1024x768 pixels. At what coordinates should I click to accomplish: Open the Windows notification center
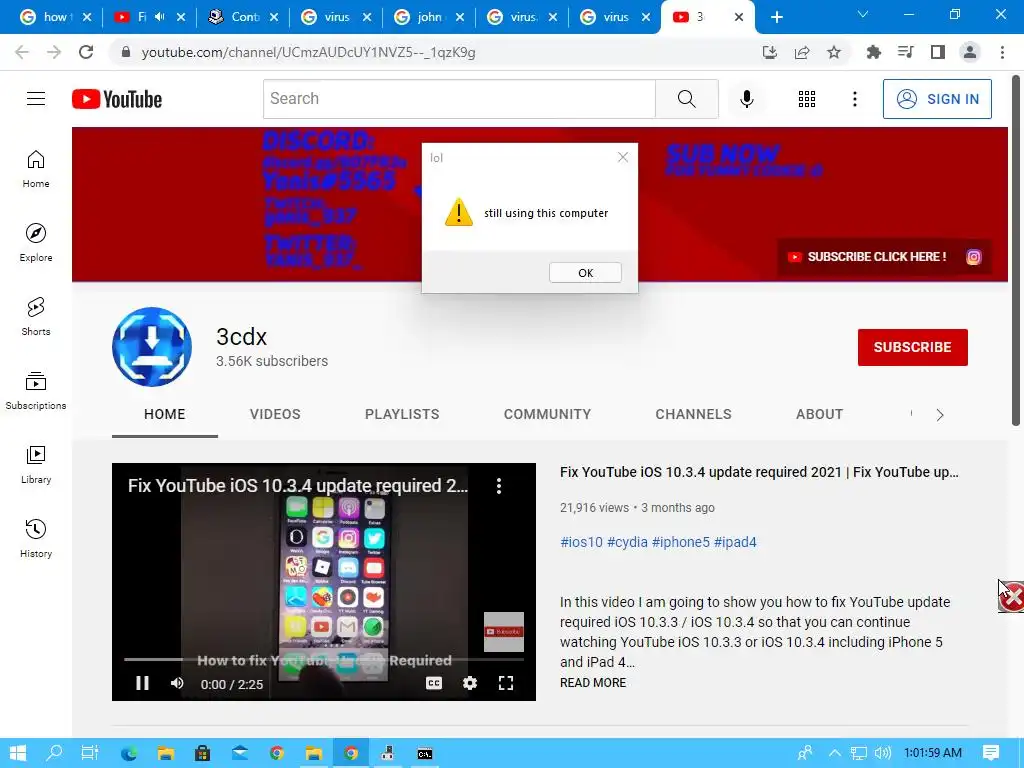click(990, 753)
